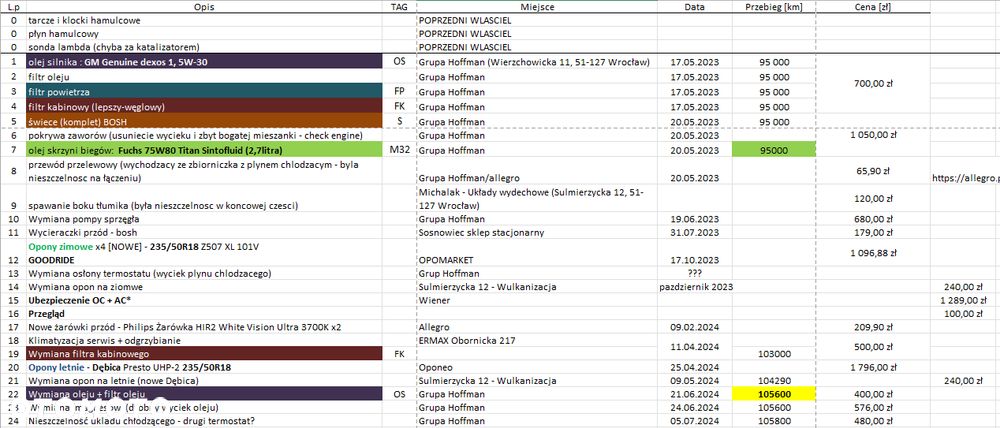Select the yellow '105600' mileage cell
This screenshot has height=428, width=1000.
coord(774,394)
